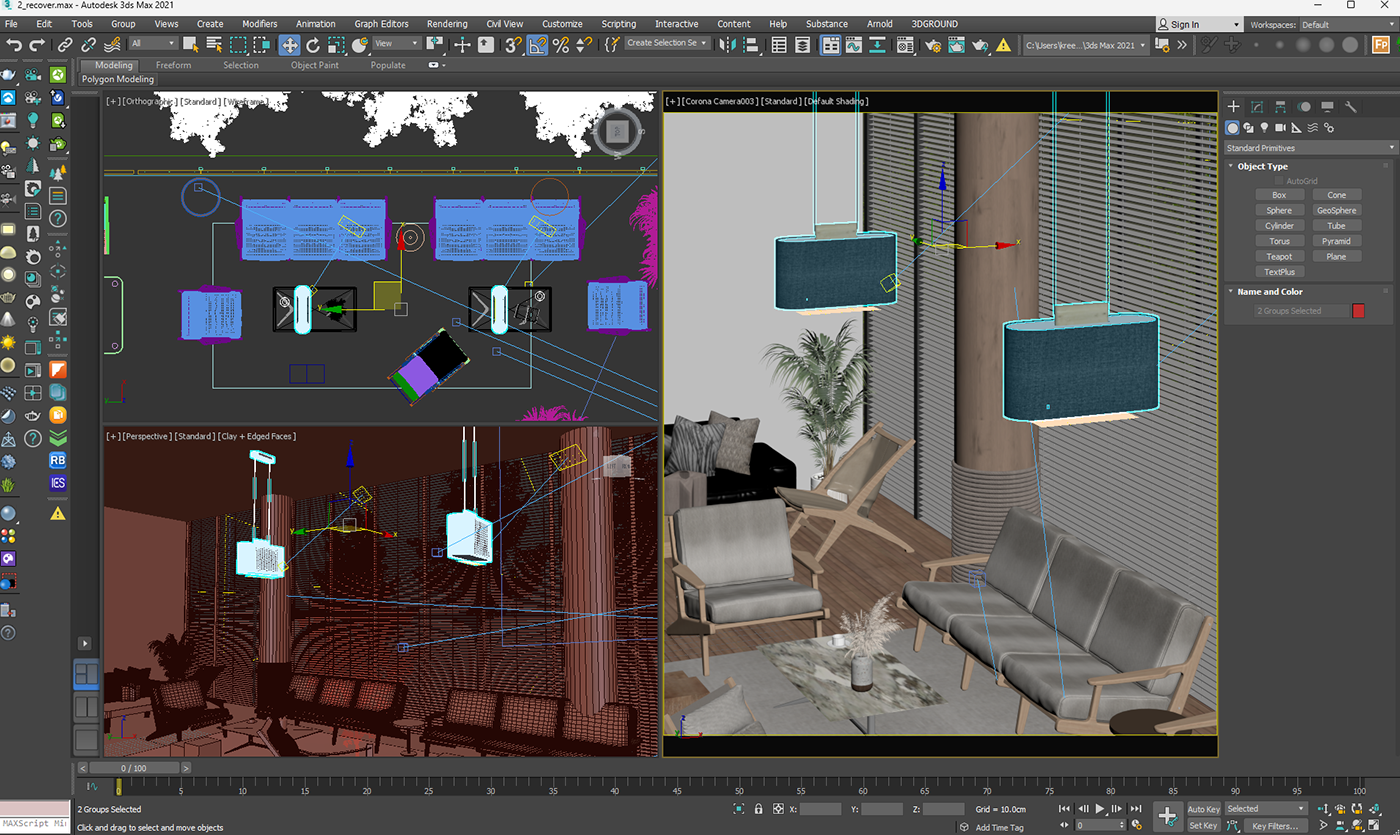Viewport: 1400px width, 835px height.
Task: Open the Render Setup teapot icon
Action: [x=933, y=44]
